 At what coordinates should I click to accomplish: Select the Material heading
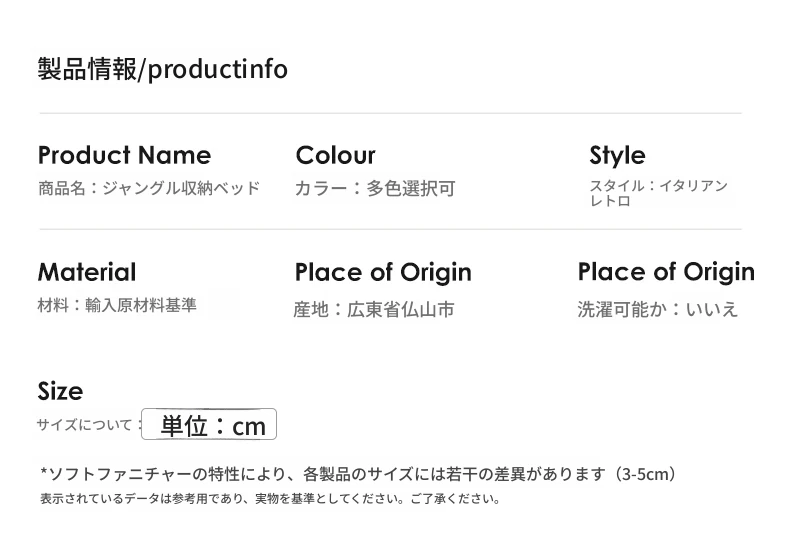(x=87, y=272)
